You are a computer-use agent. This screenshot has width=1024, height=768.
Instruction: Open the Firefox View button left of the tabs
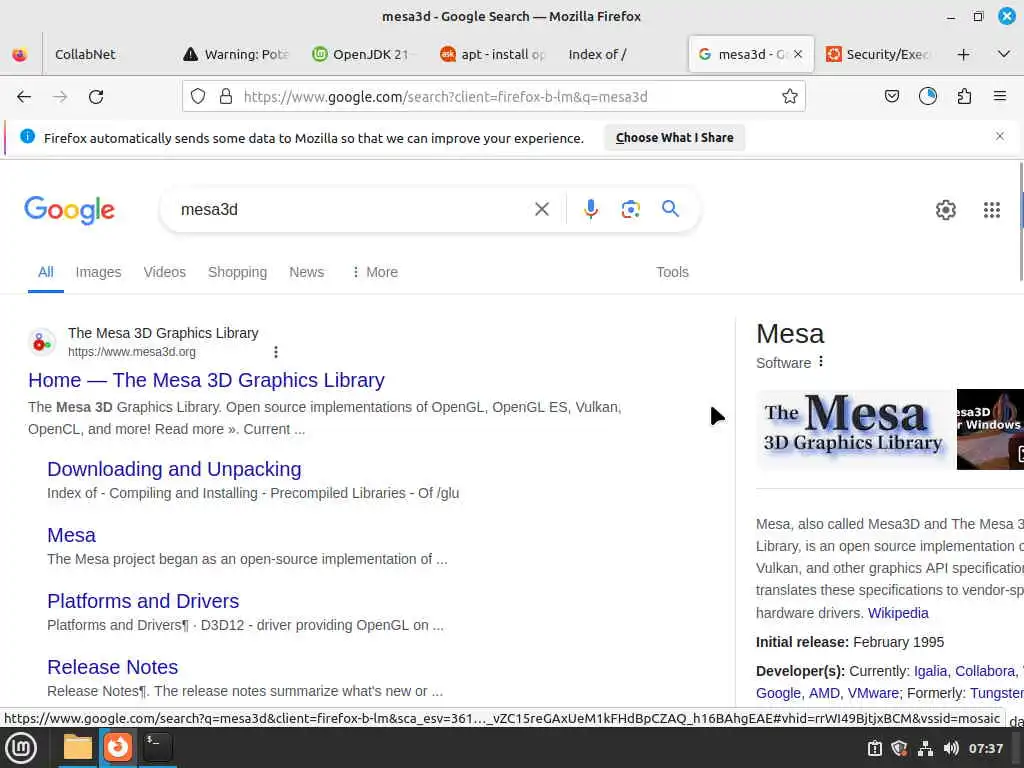coord(20,54)
